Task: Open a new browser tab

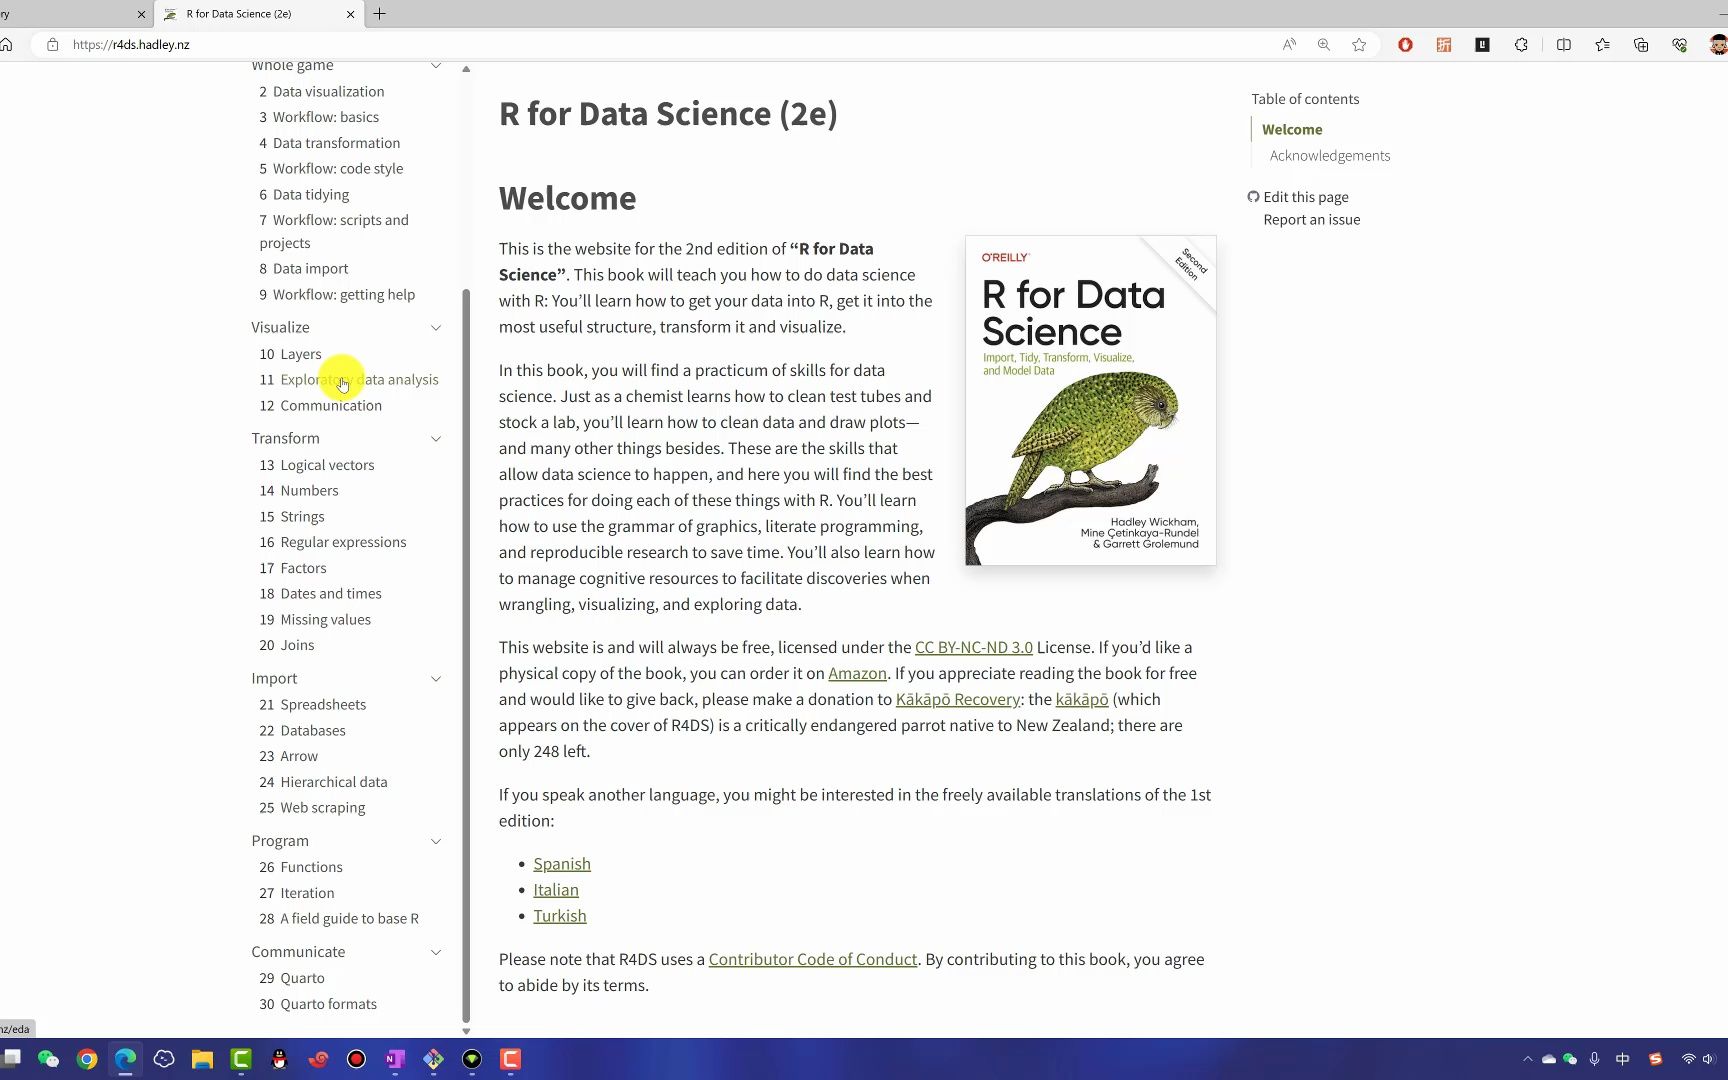Action: pyautogui.click(x=380, y=14)
